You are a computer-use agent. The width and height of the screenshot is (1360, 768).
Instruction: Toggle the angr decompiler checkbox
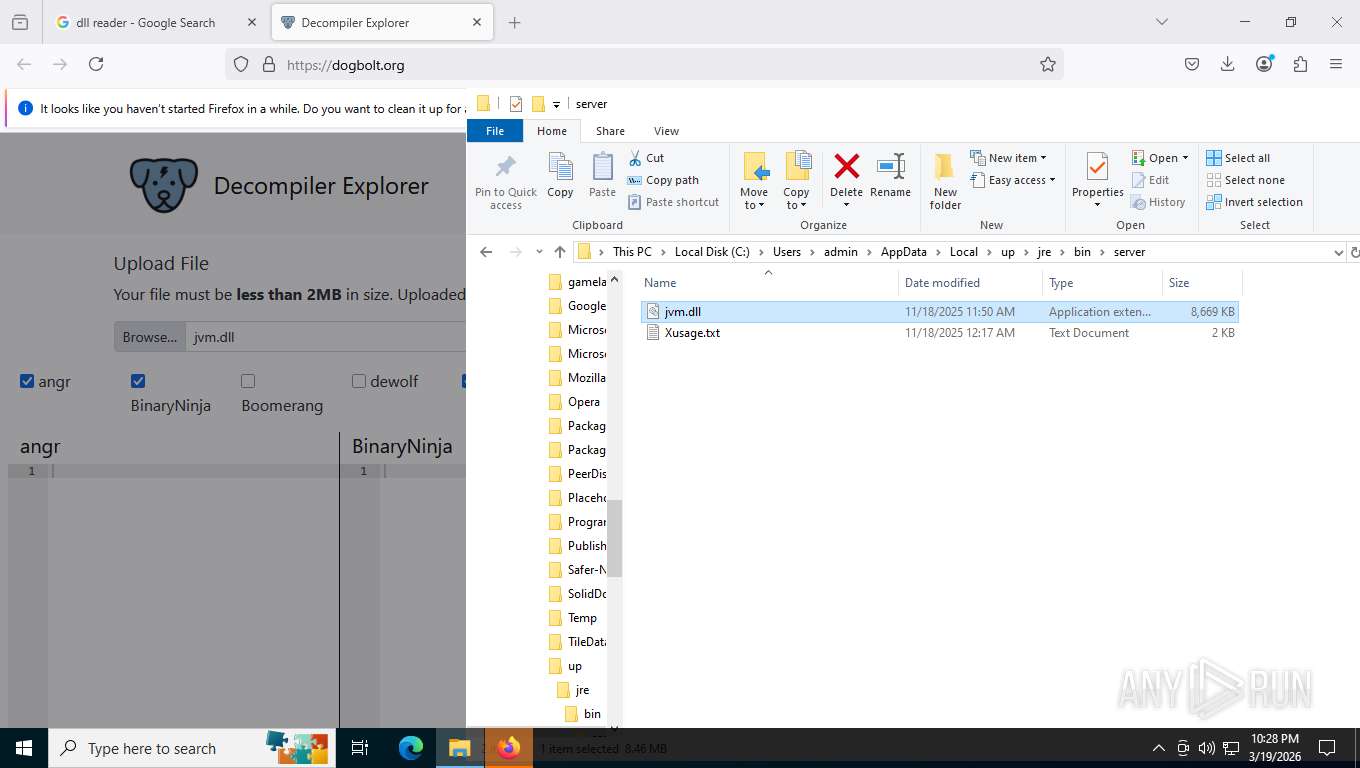(27, 381)
